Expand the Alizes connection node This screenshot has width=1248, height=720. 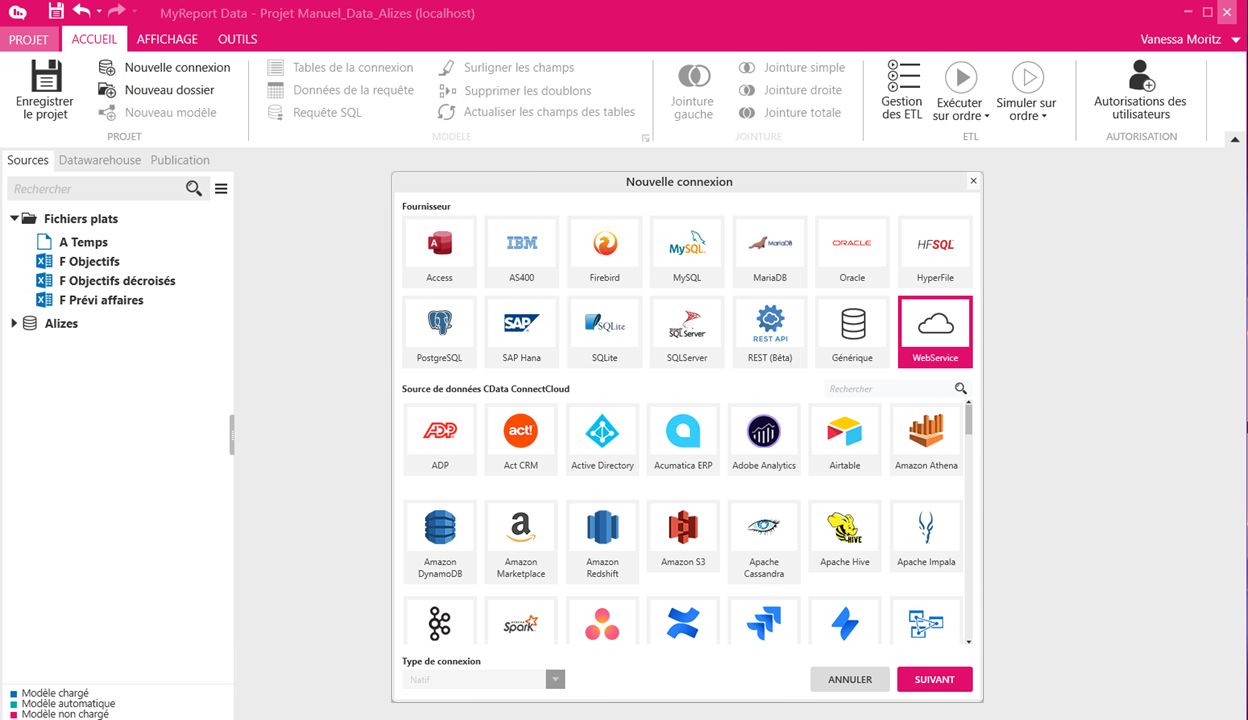tap(14, 323)
